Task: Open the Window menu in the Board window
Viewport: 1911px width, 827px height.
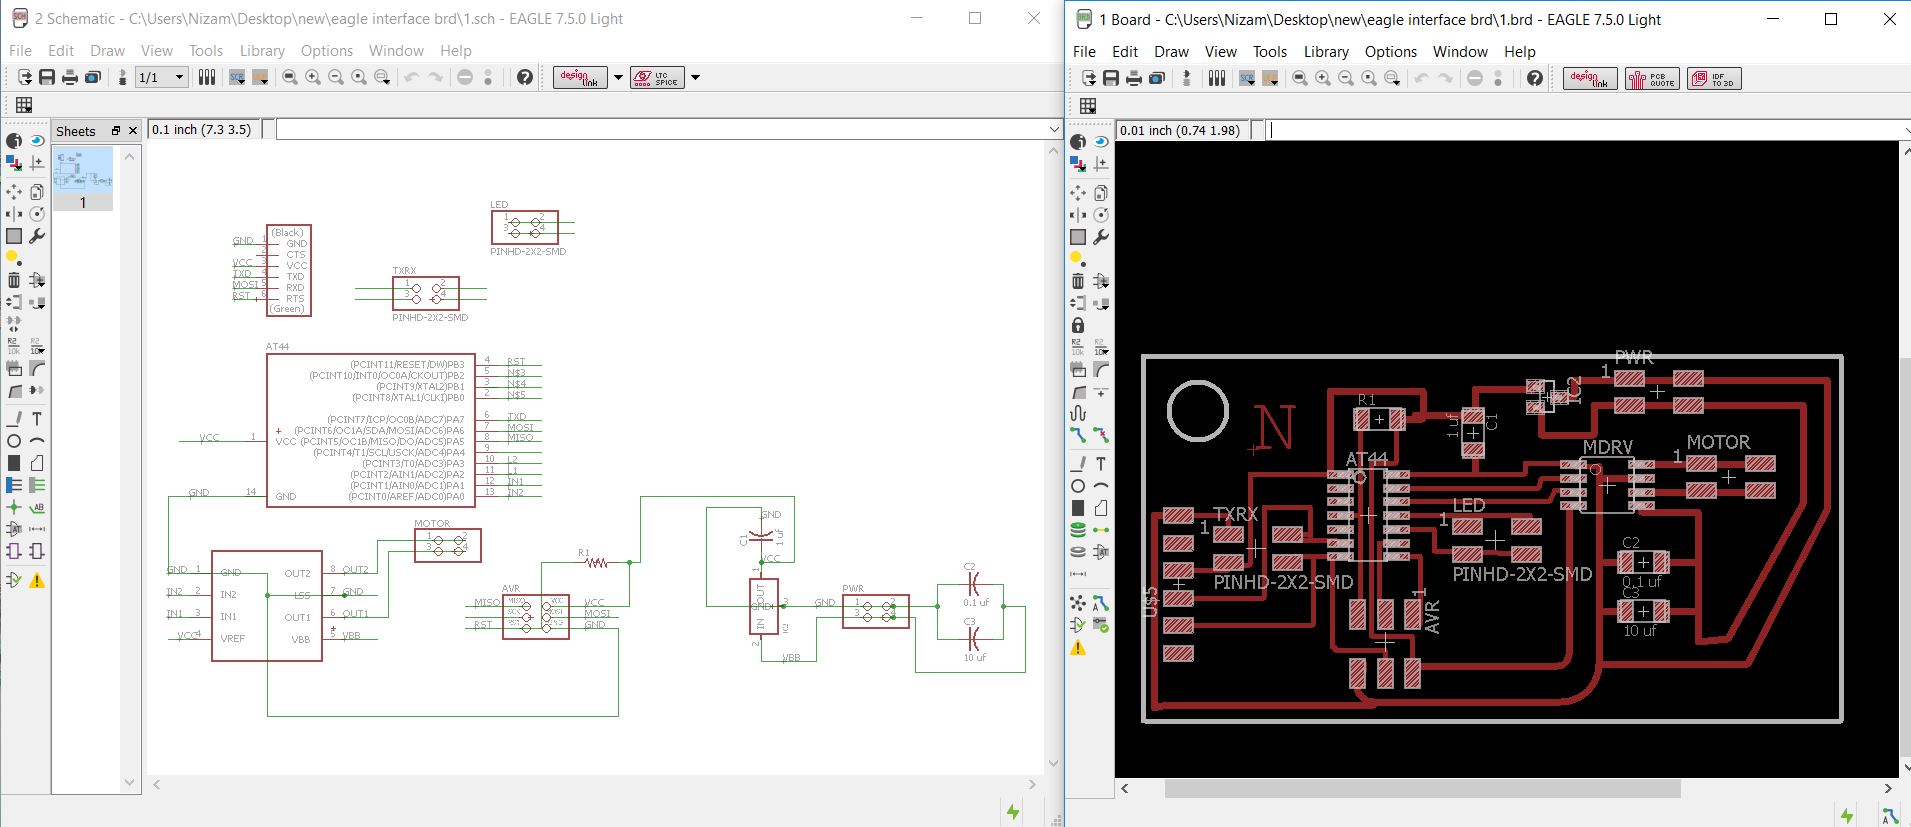Action: (1460, 51)
